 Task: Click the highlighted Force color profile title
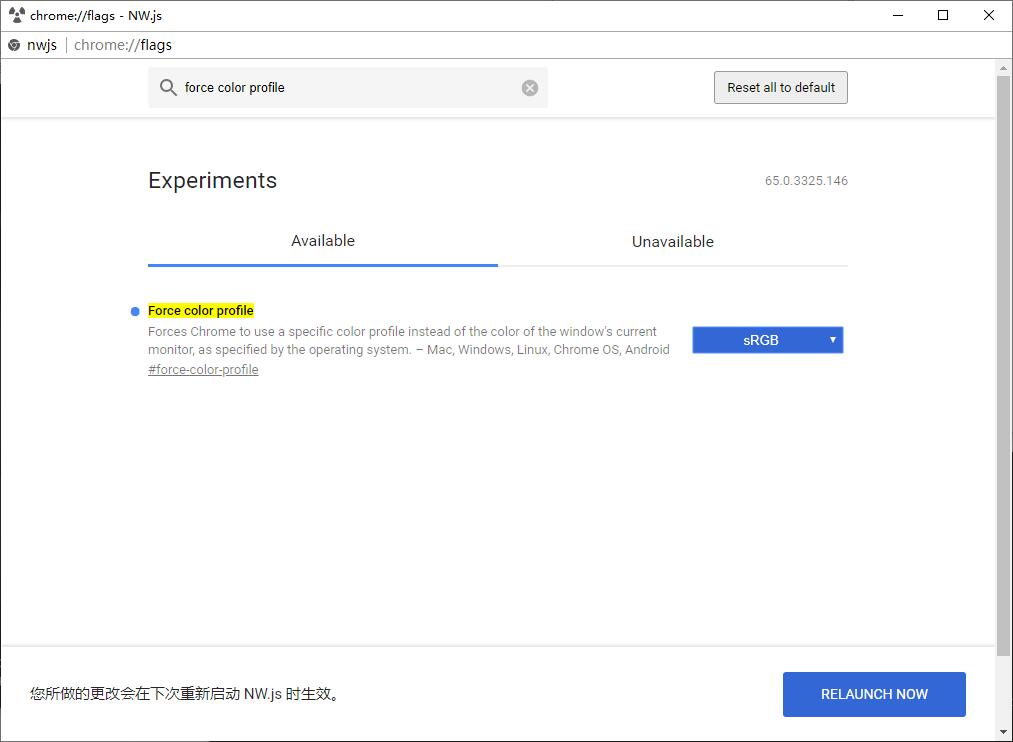[201, 311]
